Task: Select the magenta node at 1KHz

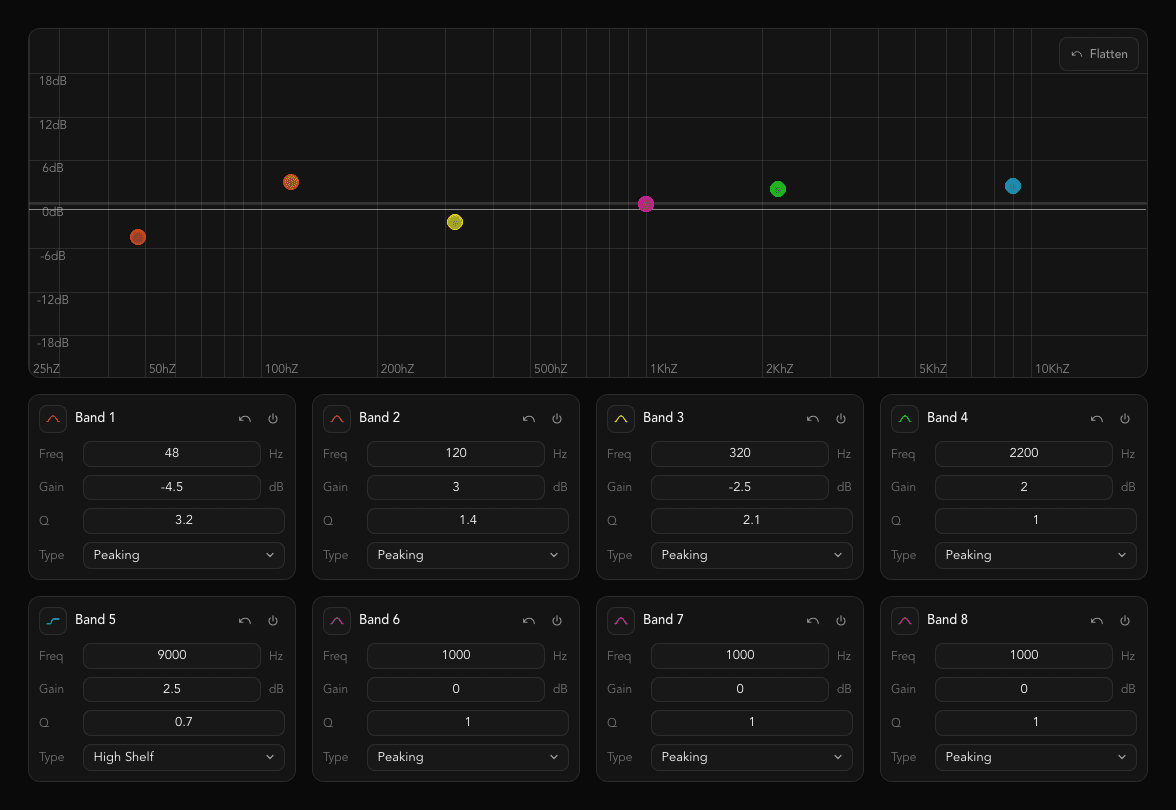Action: [x=646, y=204]
